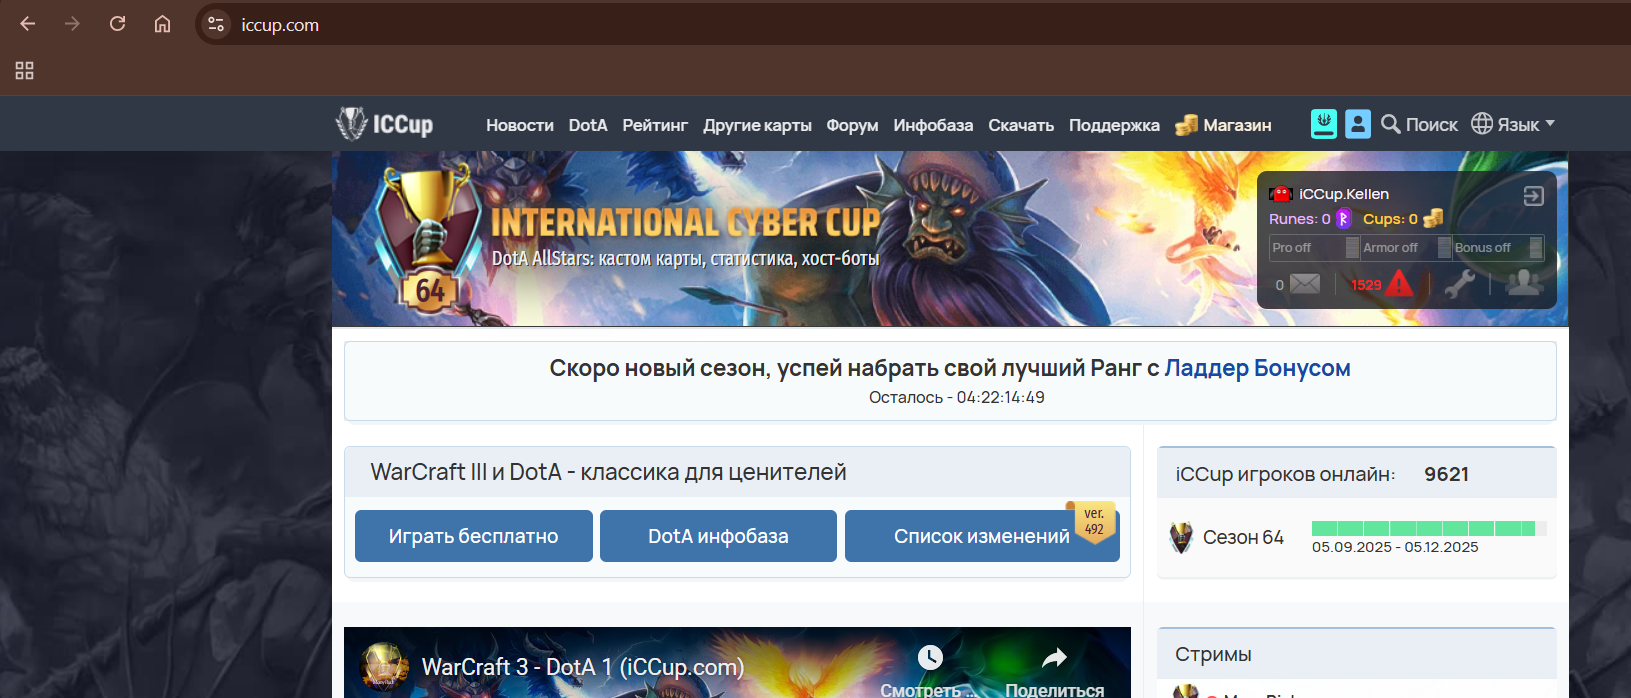Screen dimensions: 1631x698
Task: Open the Скачать menu item
Action: tap(1021, 125)
